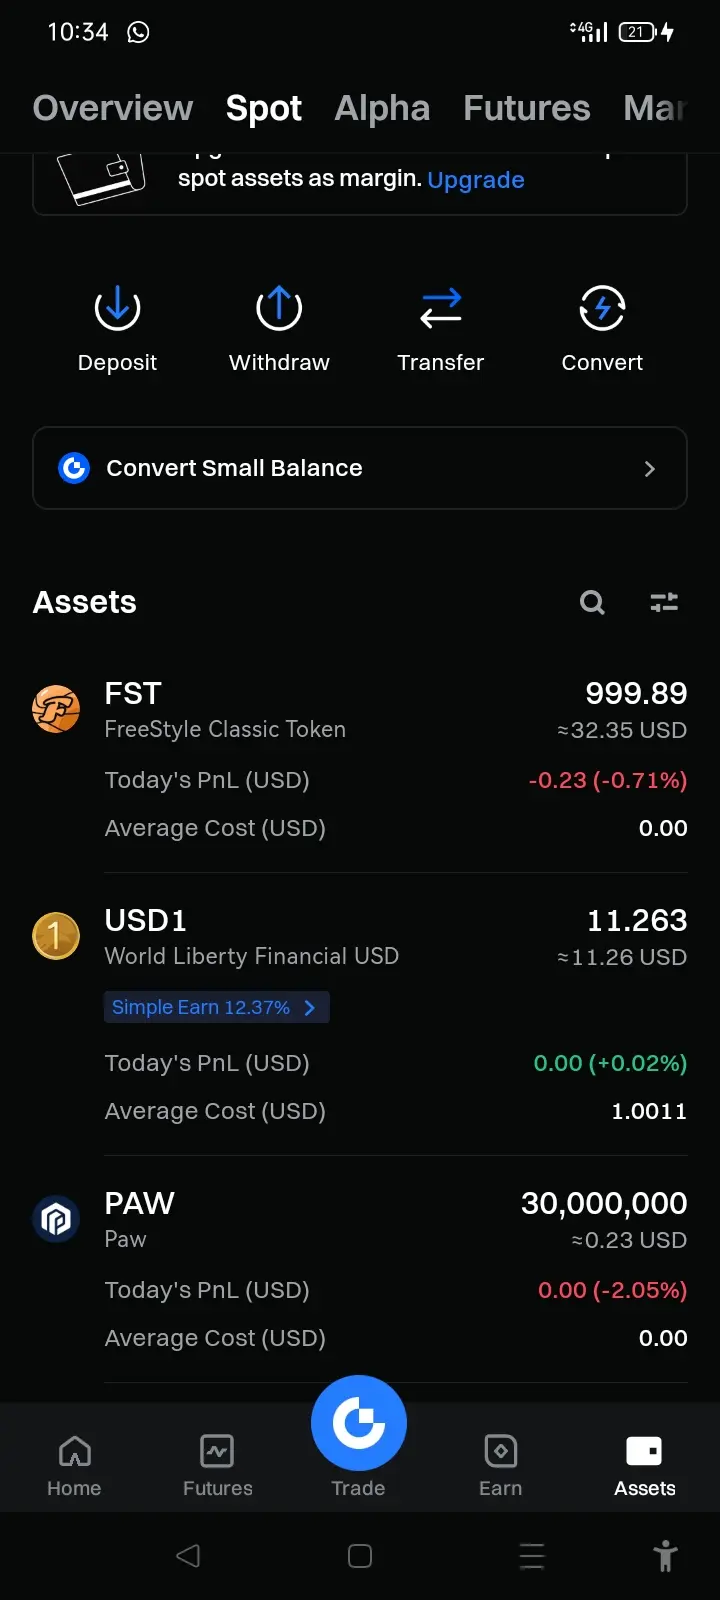
Task: Select the Transfer arrows icon
Action: [441, 308]
